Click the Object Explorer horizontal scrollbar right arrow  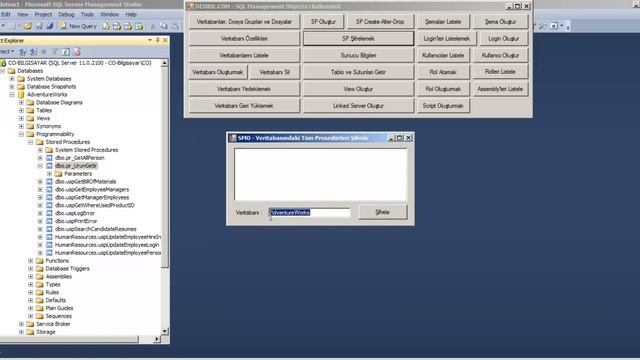[156, 339]
